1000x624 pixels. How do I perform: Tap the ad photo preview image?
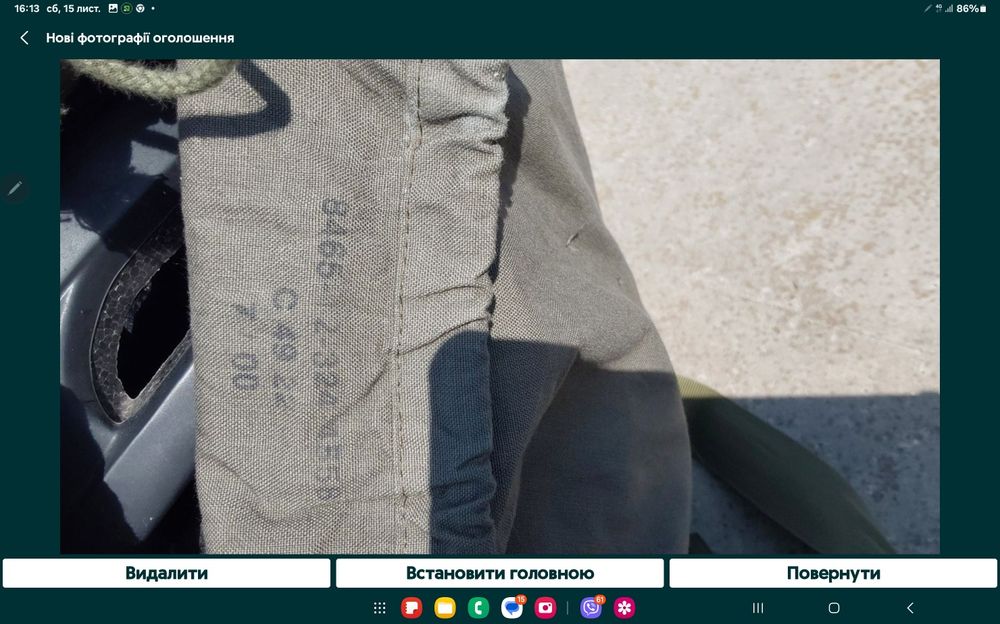[500, 306]
